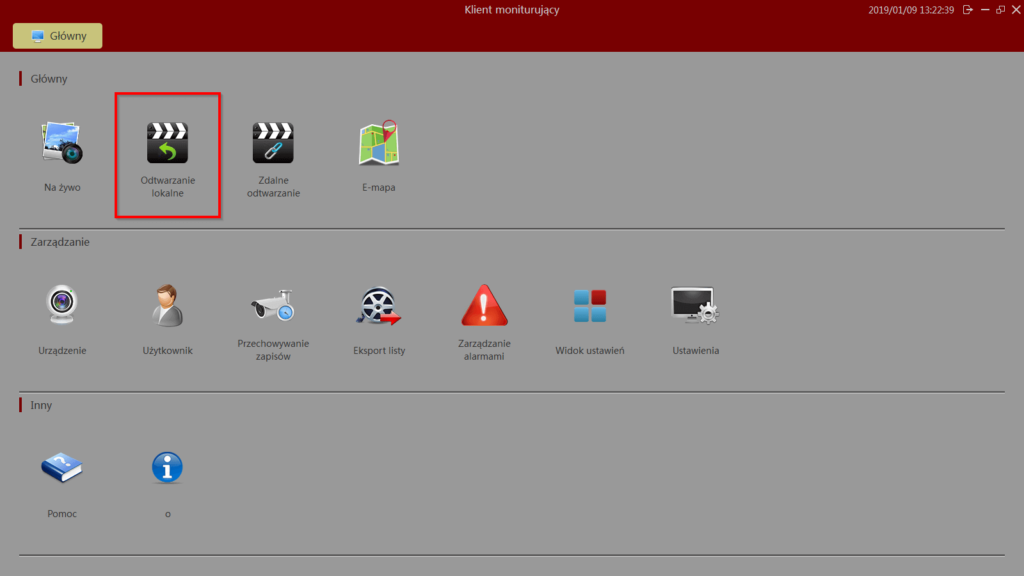Open Zarządzanie alarmami alarm management
Viewport: 1024px width, 576px height.
[x=484, y=306]
